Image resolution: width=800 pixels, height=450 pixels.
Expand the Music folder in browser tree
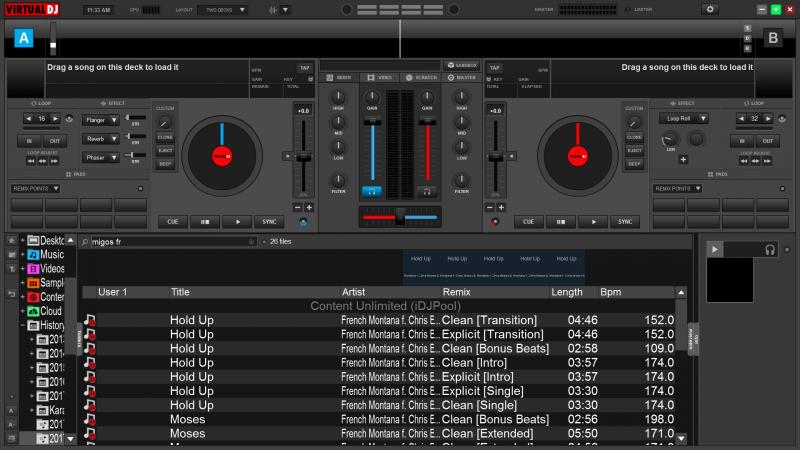22,254
